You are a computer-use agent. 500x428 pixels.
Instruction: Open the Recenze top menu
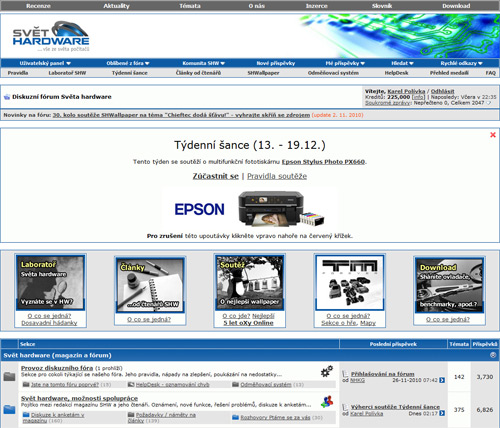click(38, 6)
